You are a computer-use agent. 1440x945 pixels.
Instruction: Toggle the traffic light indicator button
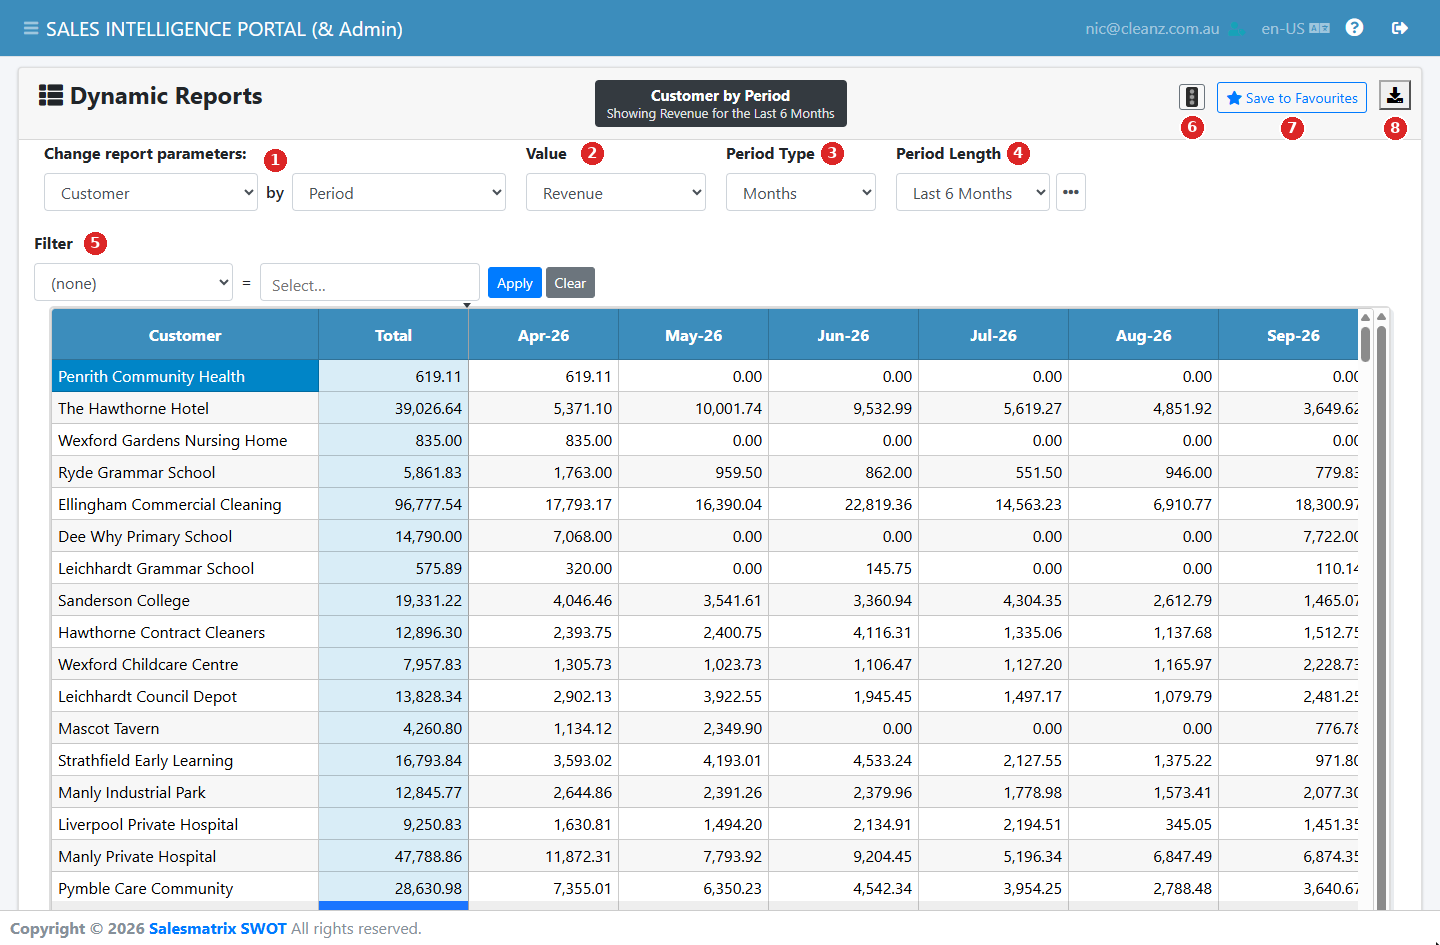click(1191, 97)
